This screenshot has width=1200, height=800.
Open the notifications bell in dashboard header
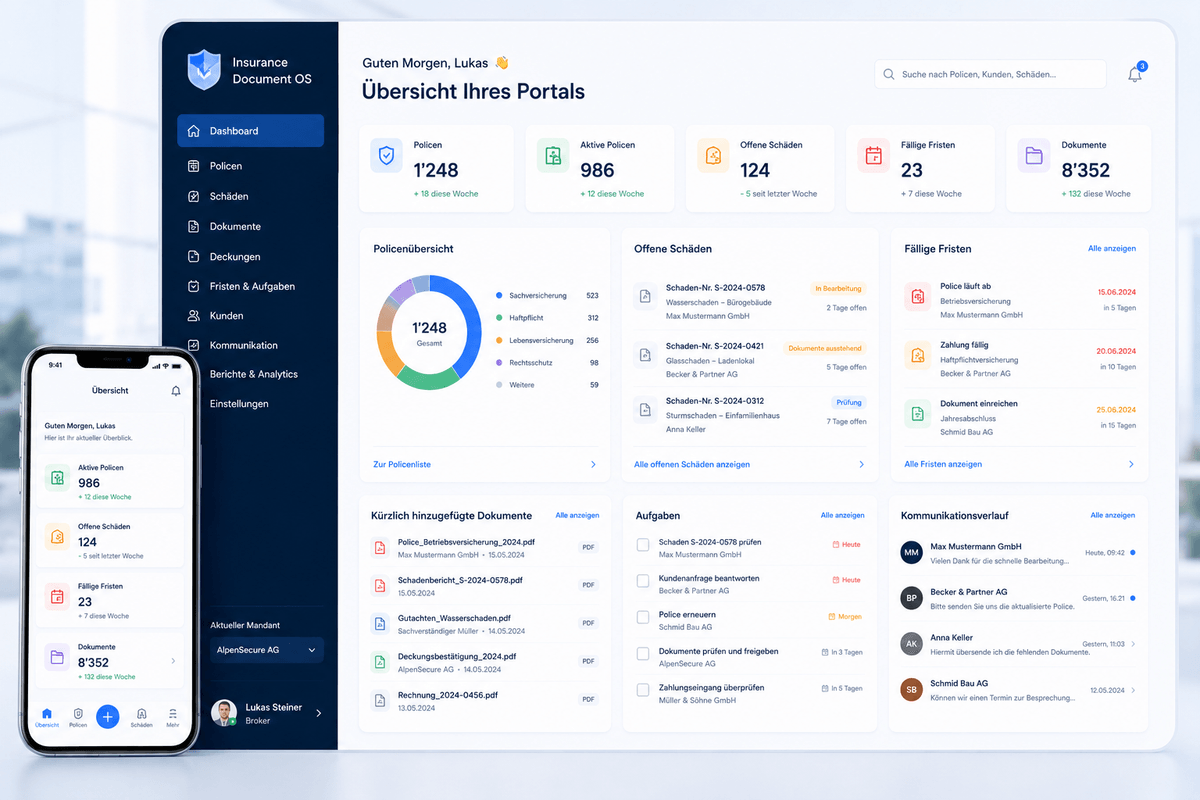click(1135, 74)
